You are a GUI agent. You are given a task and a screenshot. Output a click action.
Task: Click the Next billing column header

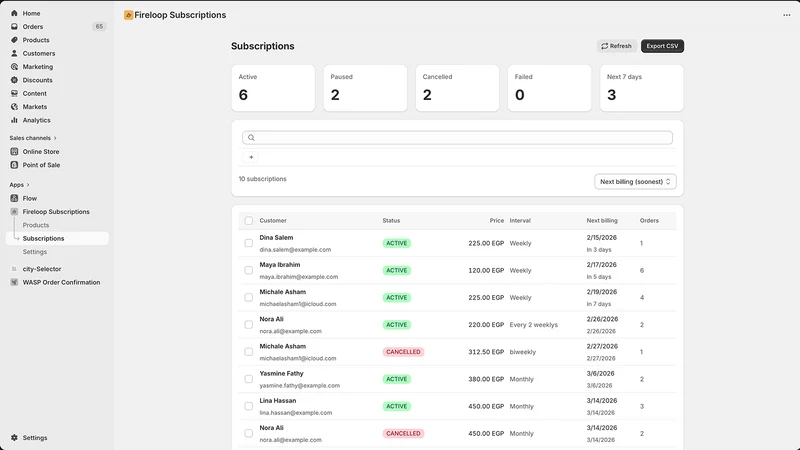[x=602, y=221]
